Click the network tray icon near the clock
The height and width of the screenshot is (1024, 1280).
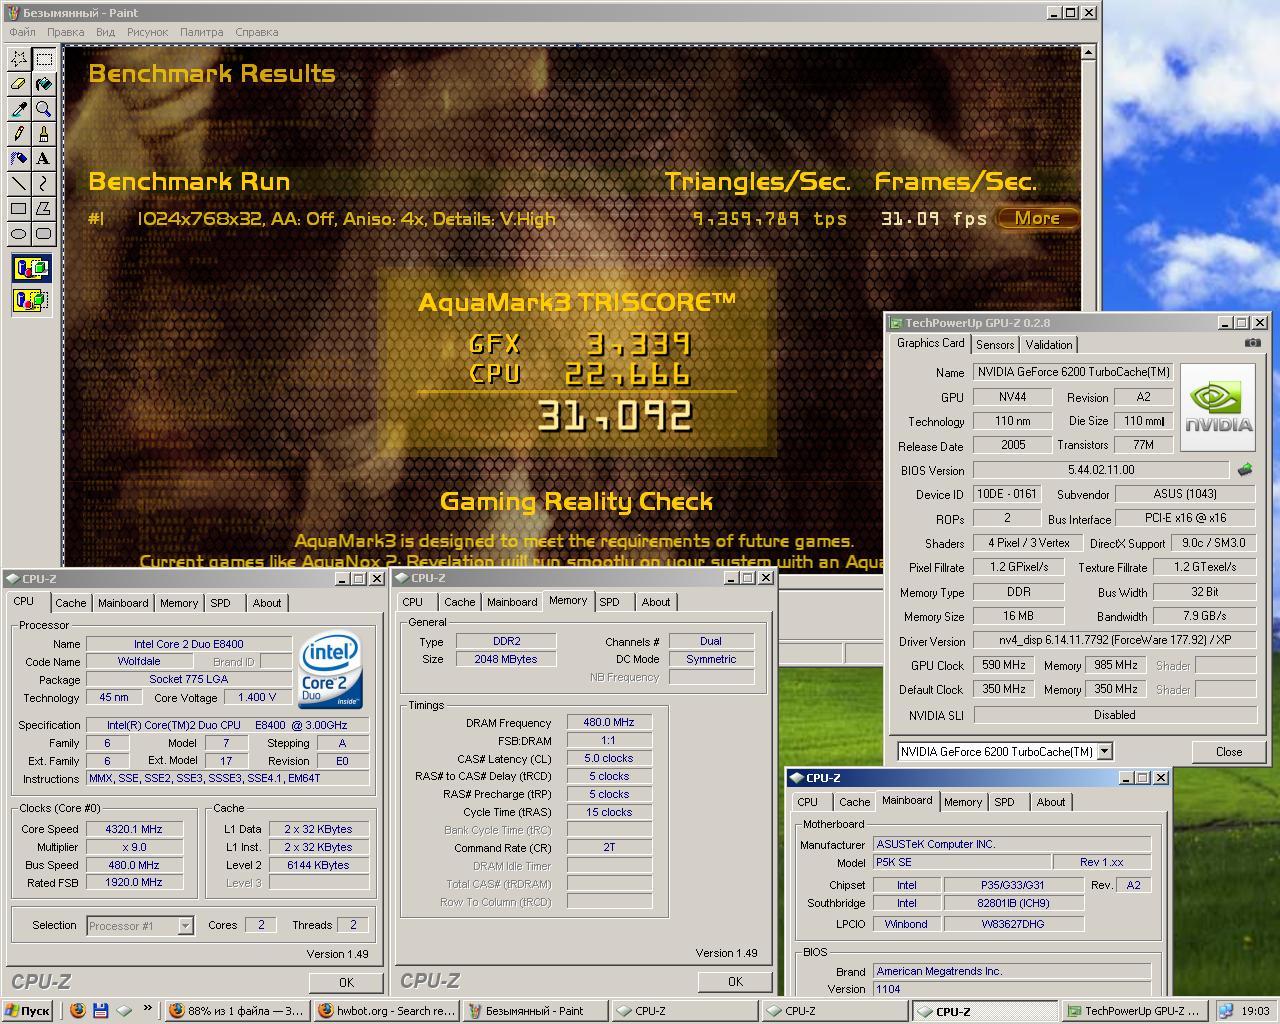[x=1225, y=1011]
